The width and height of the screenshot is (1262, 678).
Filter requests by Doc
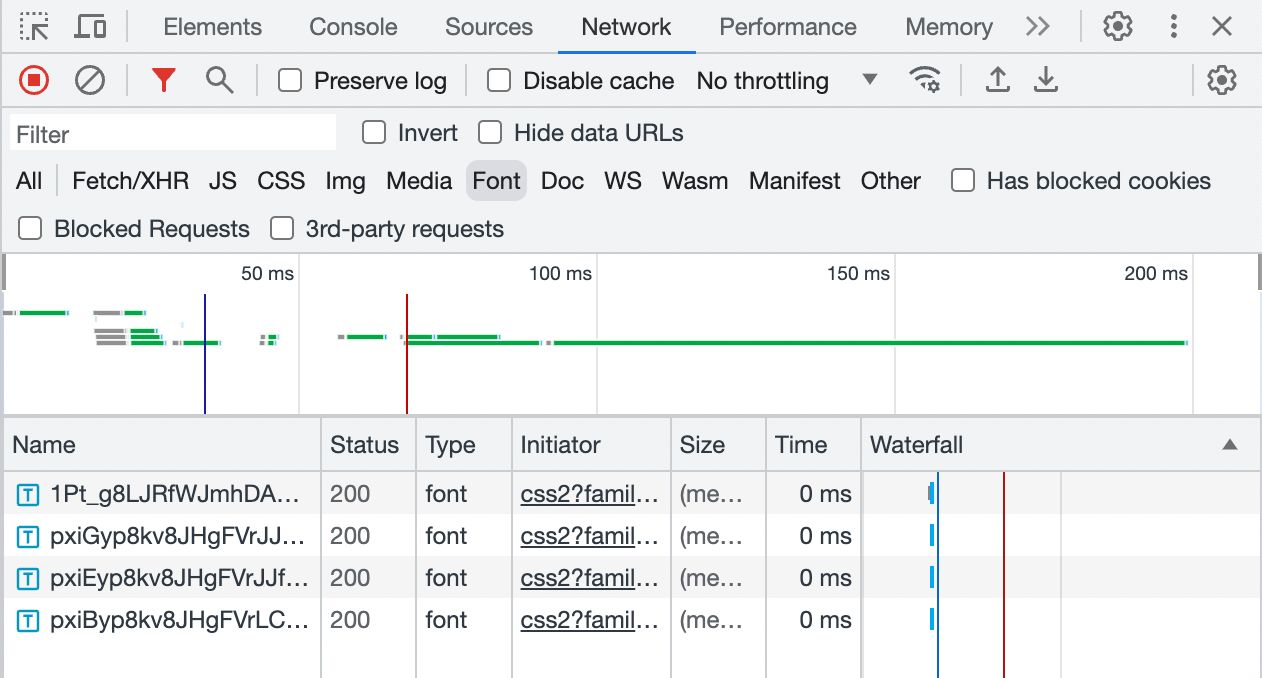click(562, 181)
